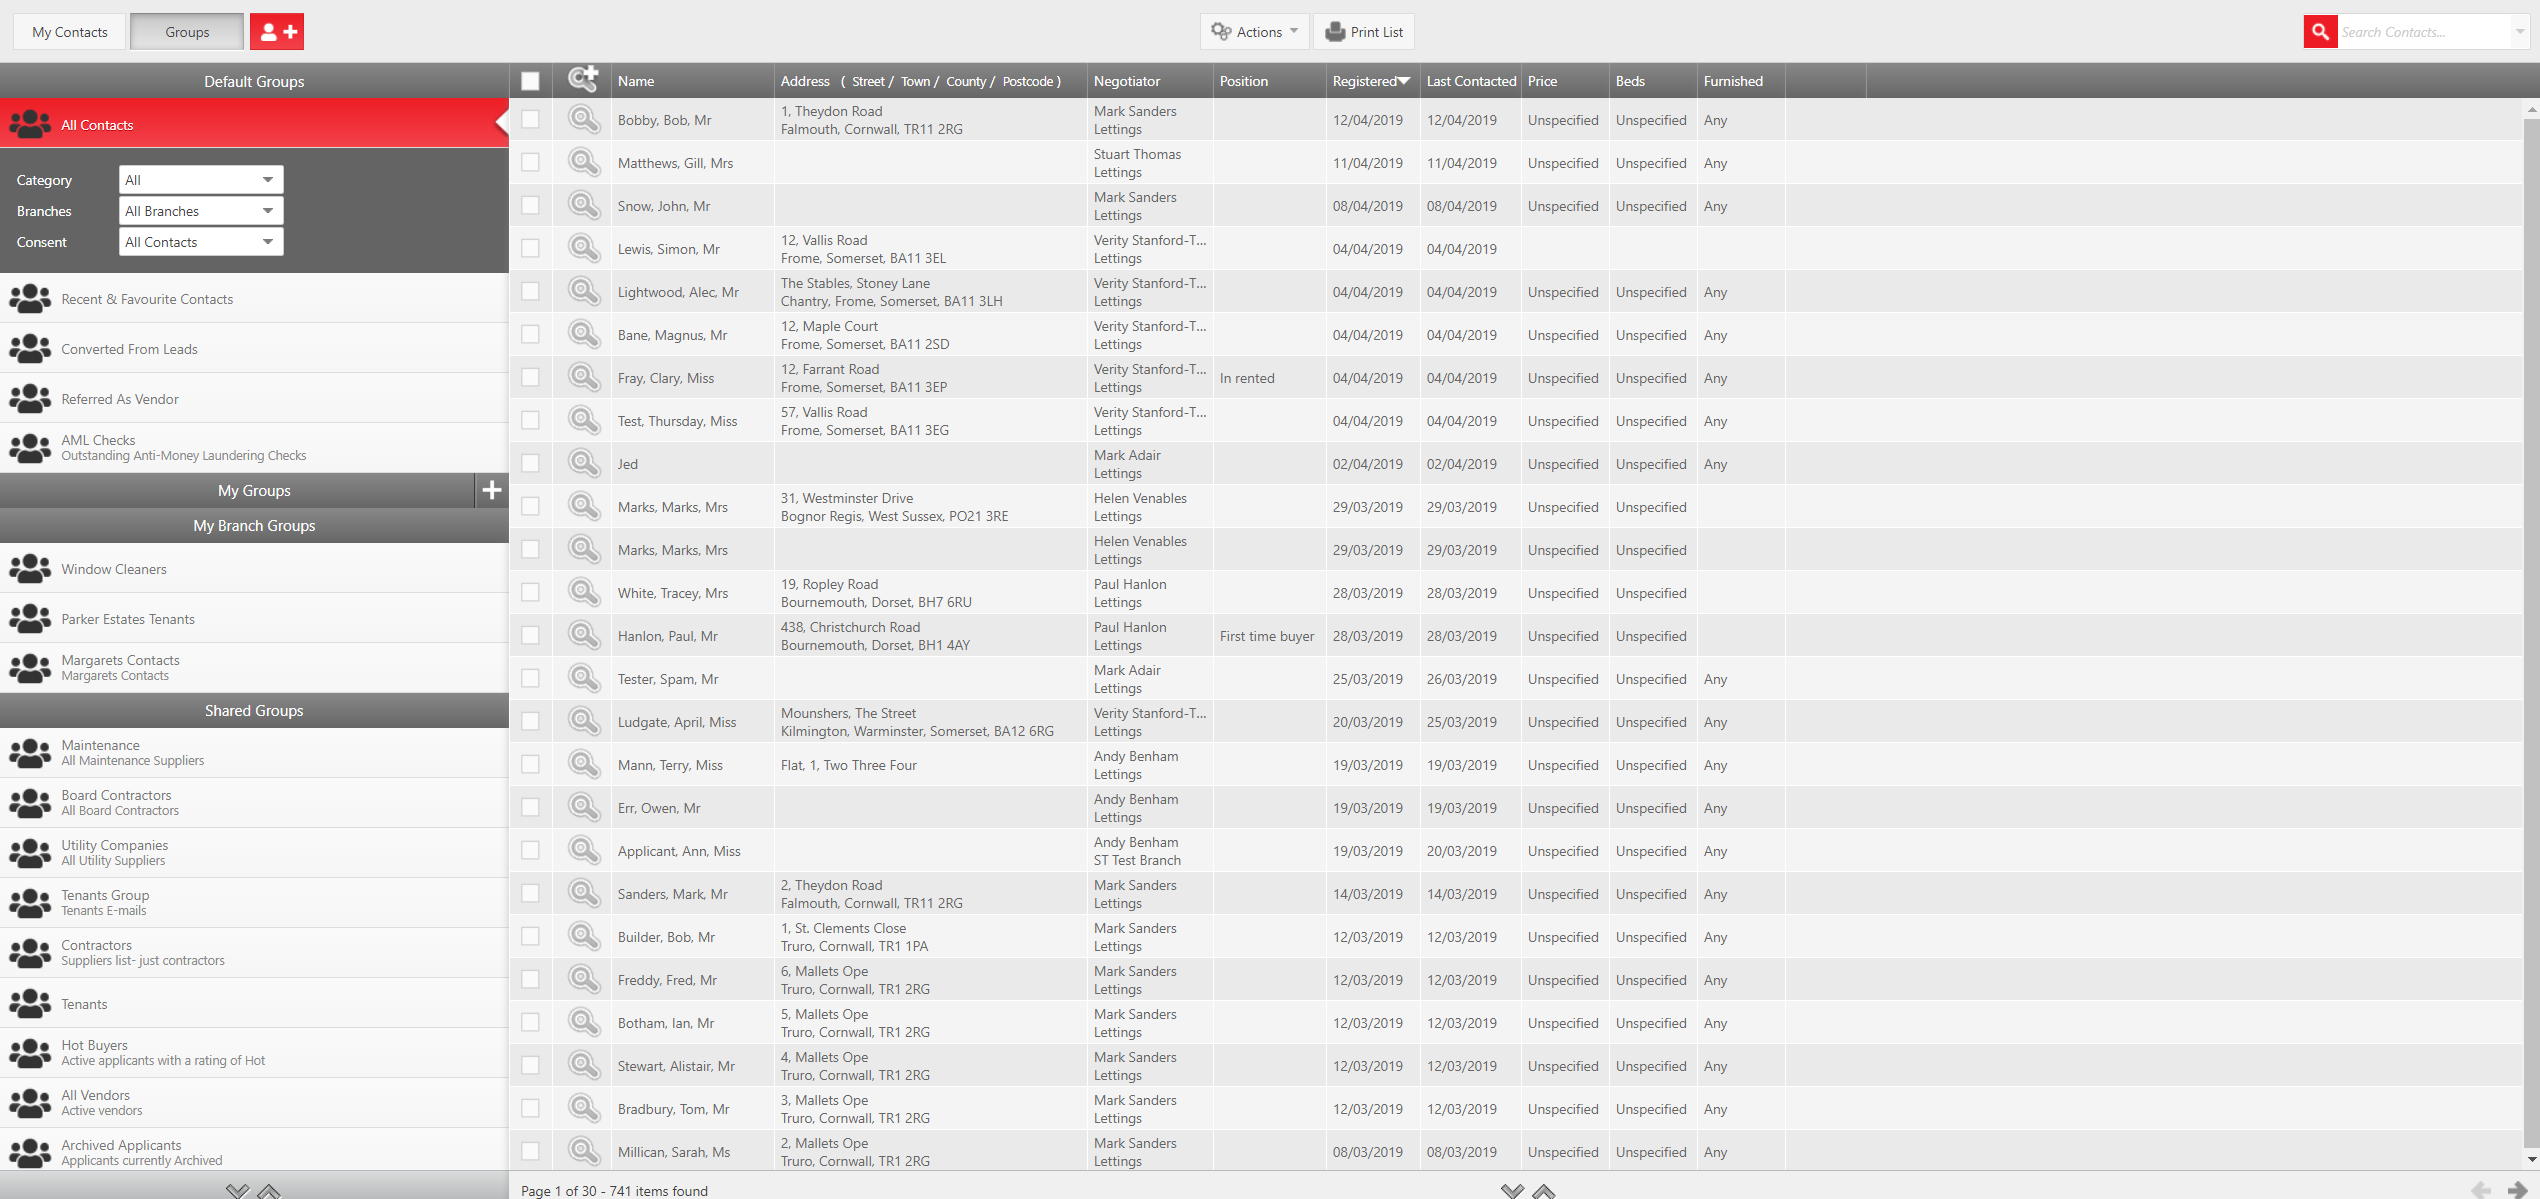
Task: Click the quick-add magnifier icon in table header
Action: 582,80
